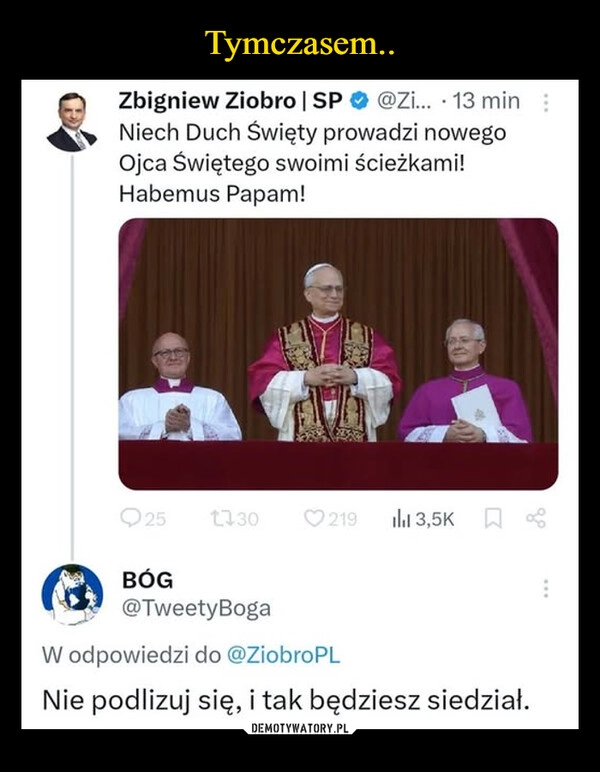The width and height of the screenshot is (600, 772).
Task: Click the reply text 'Nie podlizuj się'
Action: pyautogui.click(x=142, y=701)
